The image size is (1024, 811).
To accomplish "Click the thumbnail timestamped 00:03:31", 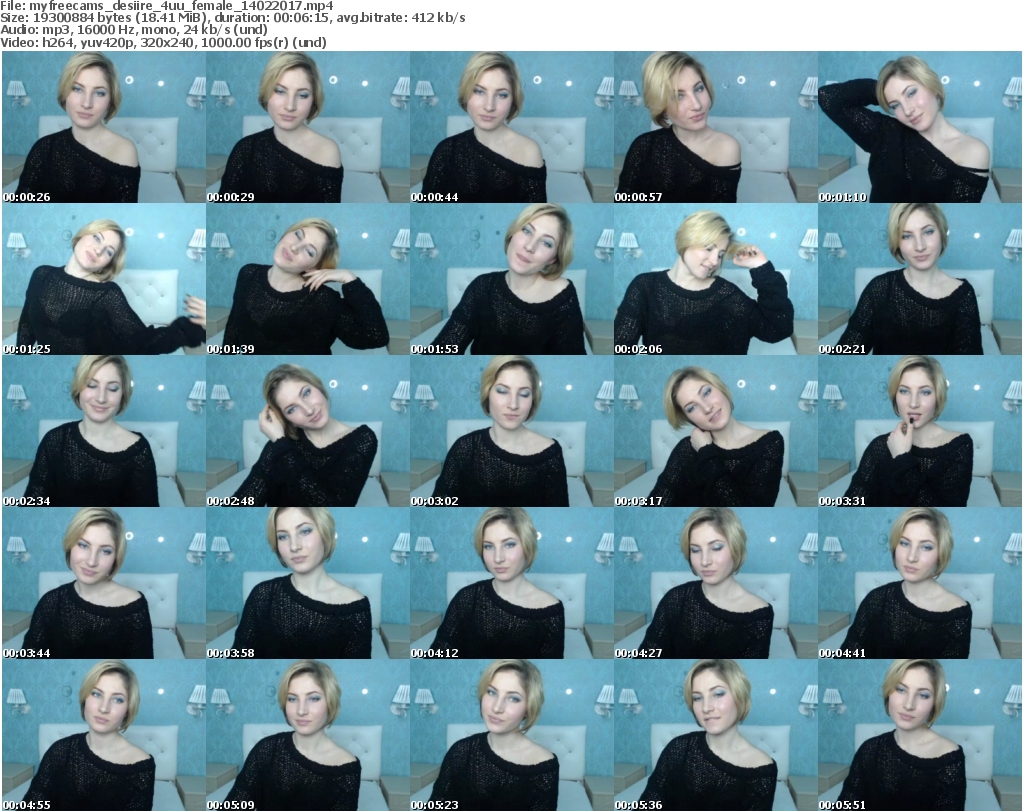I will click(920, 431).
